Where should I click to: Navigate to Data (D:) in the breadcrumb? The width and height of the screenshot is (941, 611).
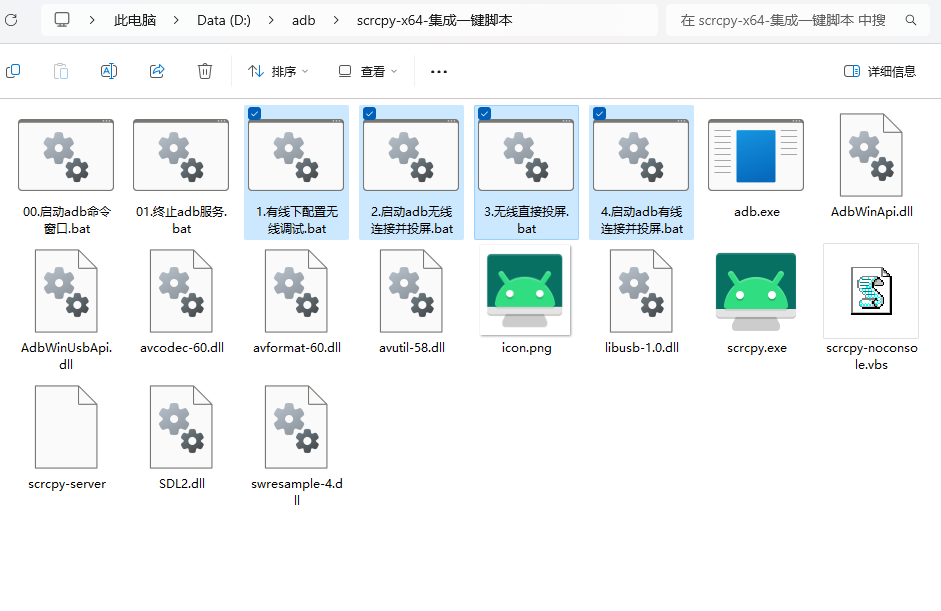[224, 20]
